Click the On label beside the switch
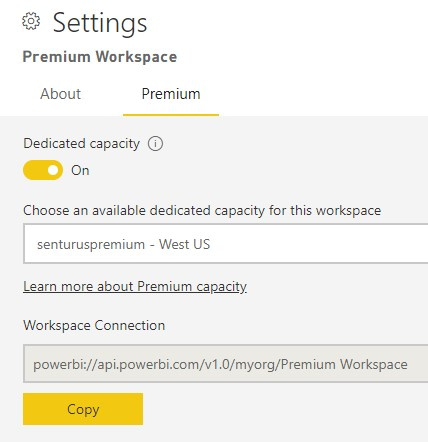Image resolution: width=428 pixels, height=442 pixels. tap(80, 170)
